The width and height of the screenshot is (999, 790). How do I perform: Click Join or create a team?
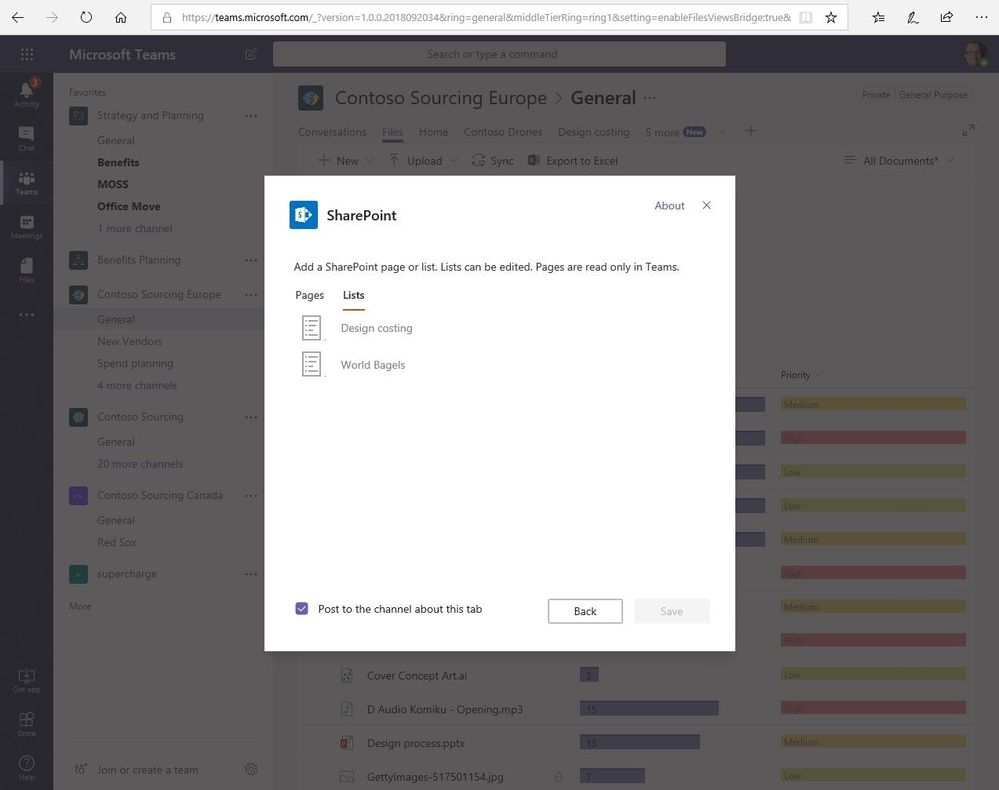pyautogui.click(x=147, y=770)
